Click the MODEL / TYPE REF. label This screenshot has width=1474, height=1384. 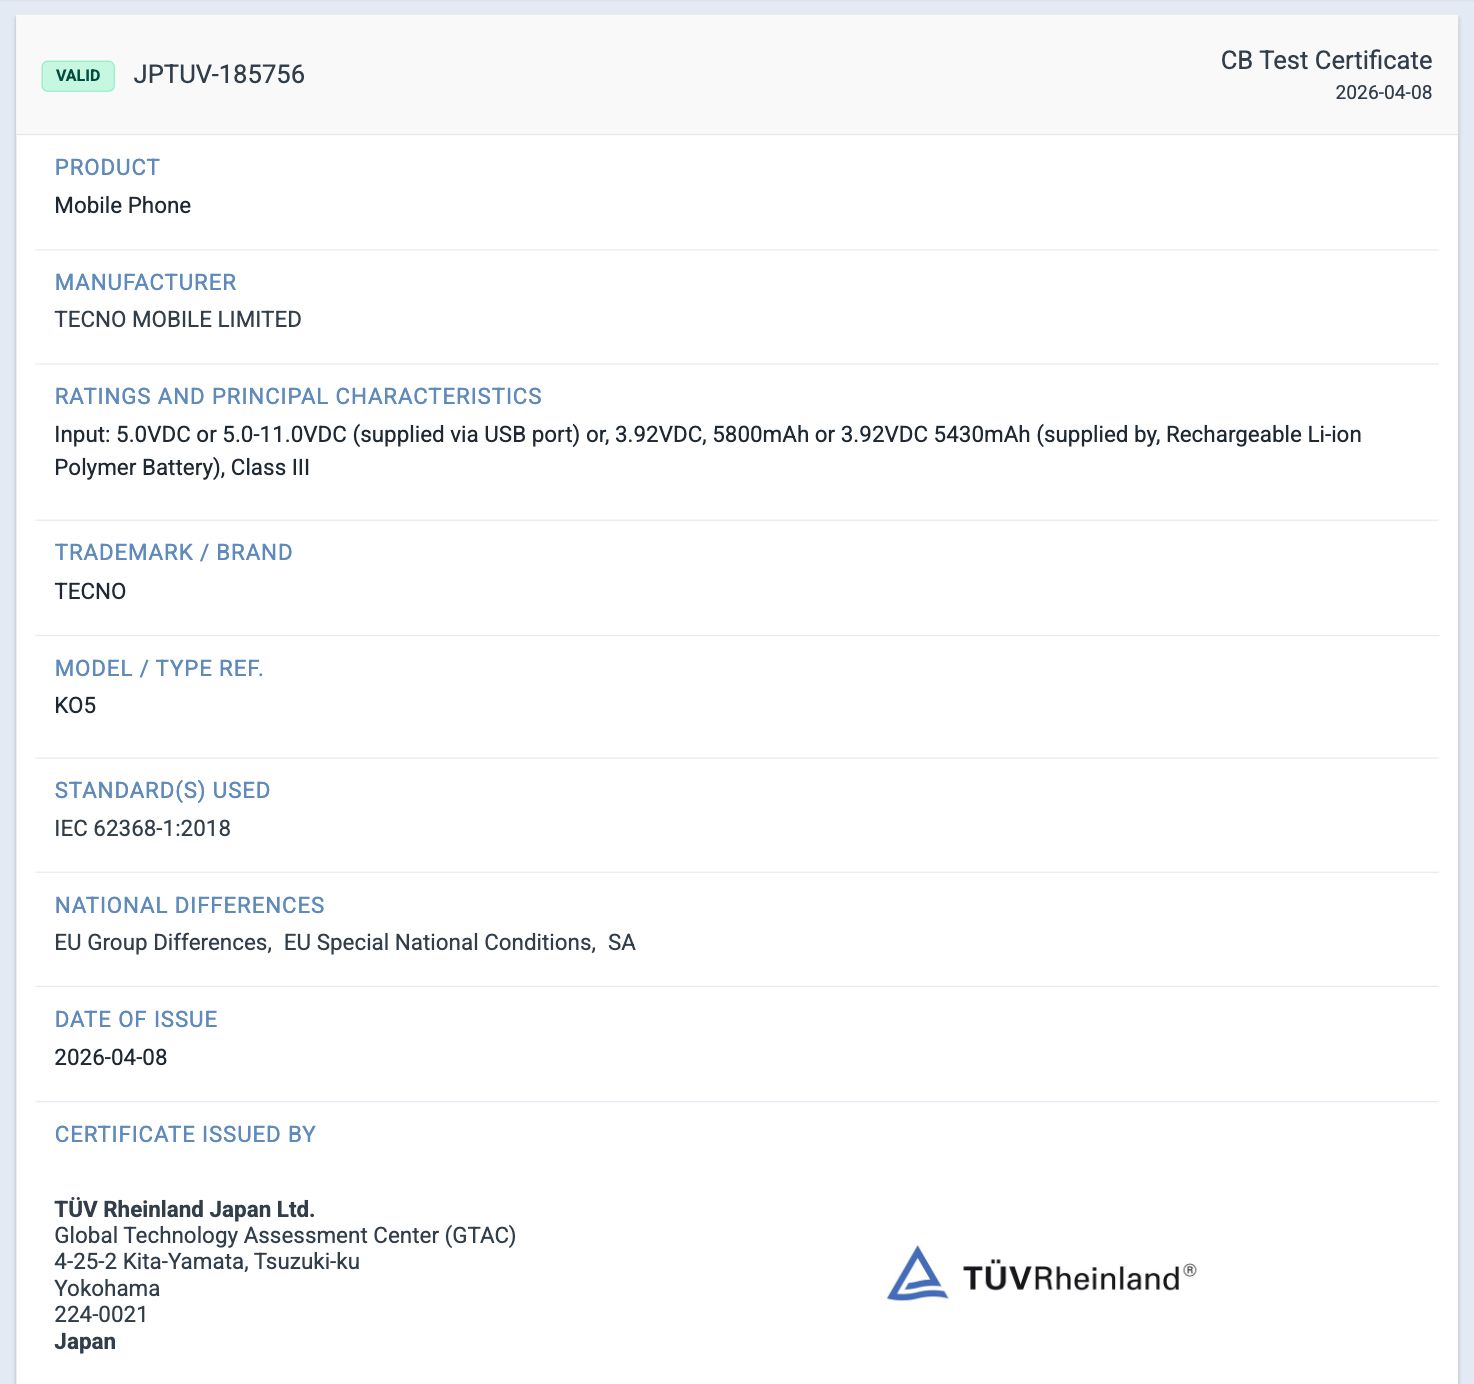pyautogui.click(x=159, y=668)
